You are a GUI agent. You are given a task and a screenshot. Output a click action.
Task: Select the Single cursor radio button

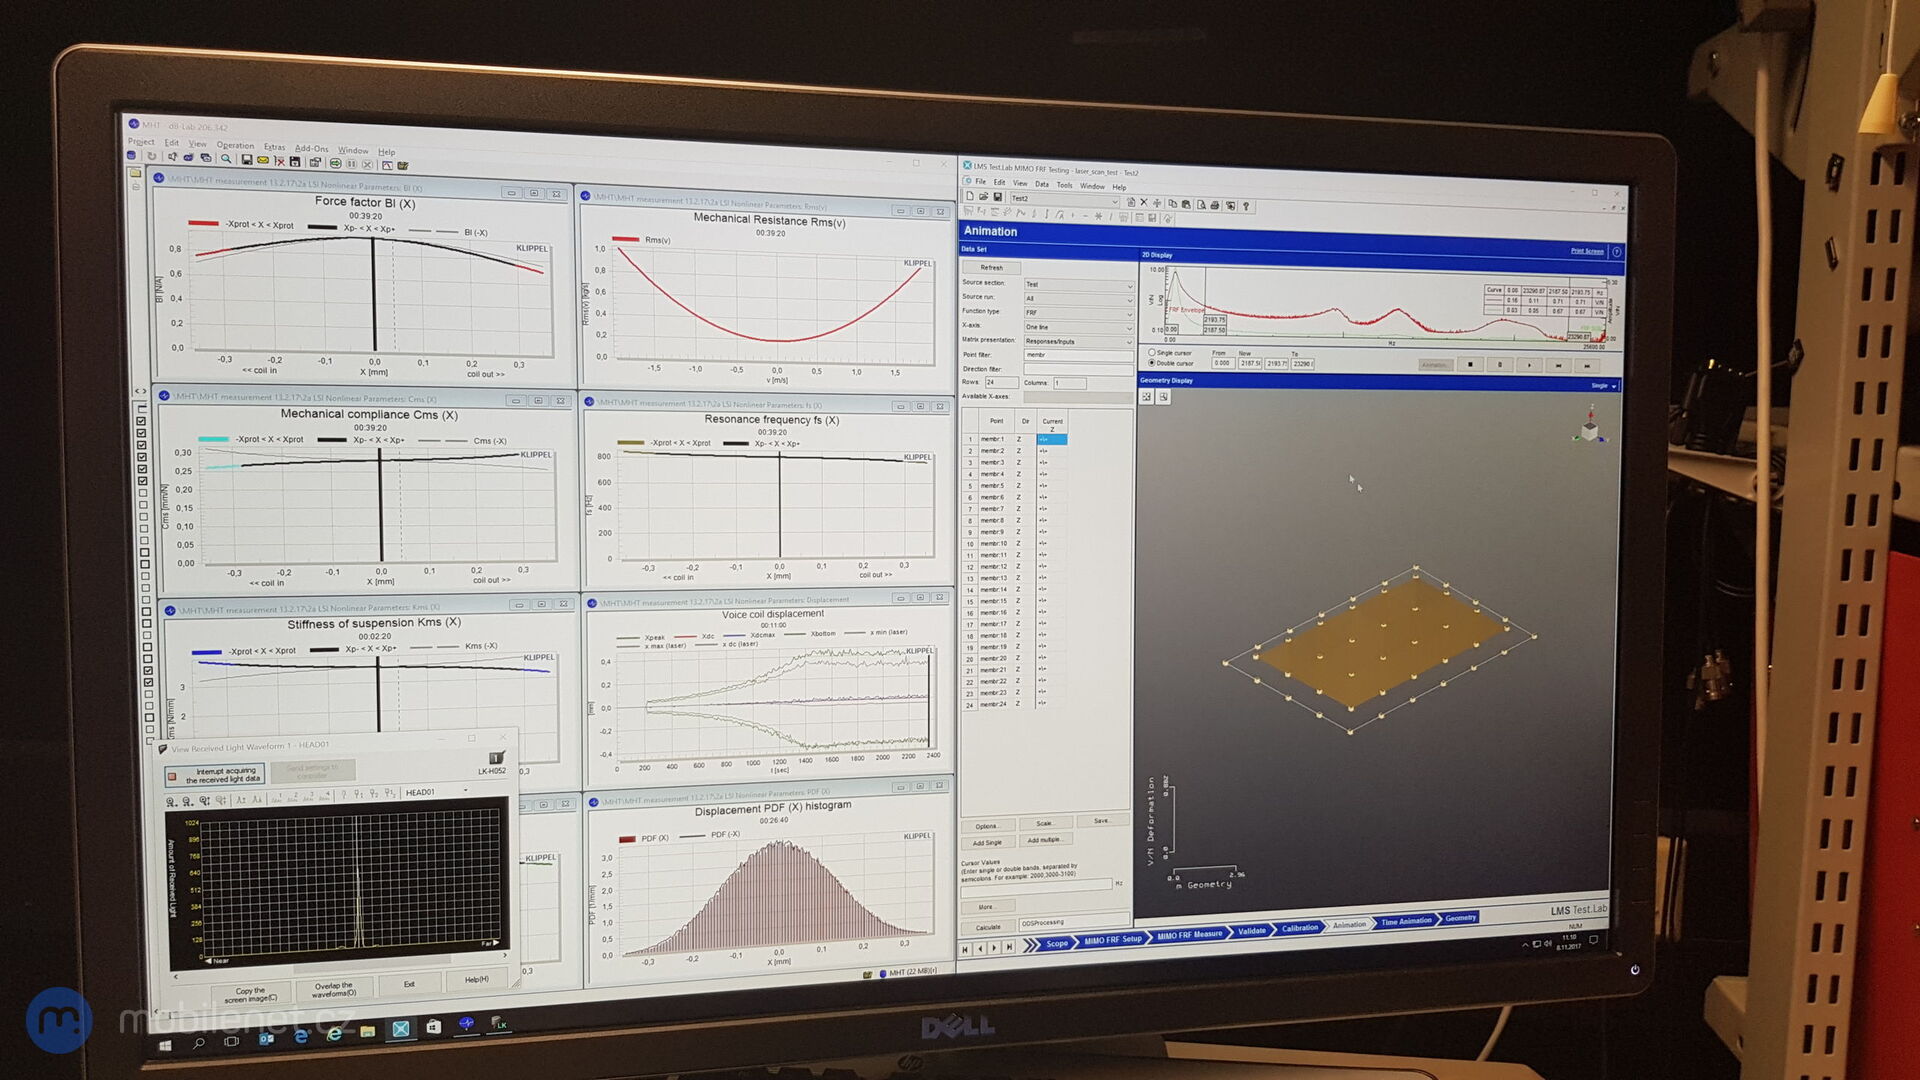pos(1152,352)
